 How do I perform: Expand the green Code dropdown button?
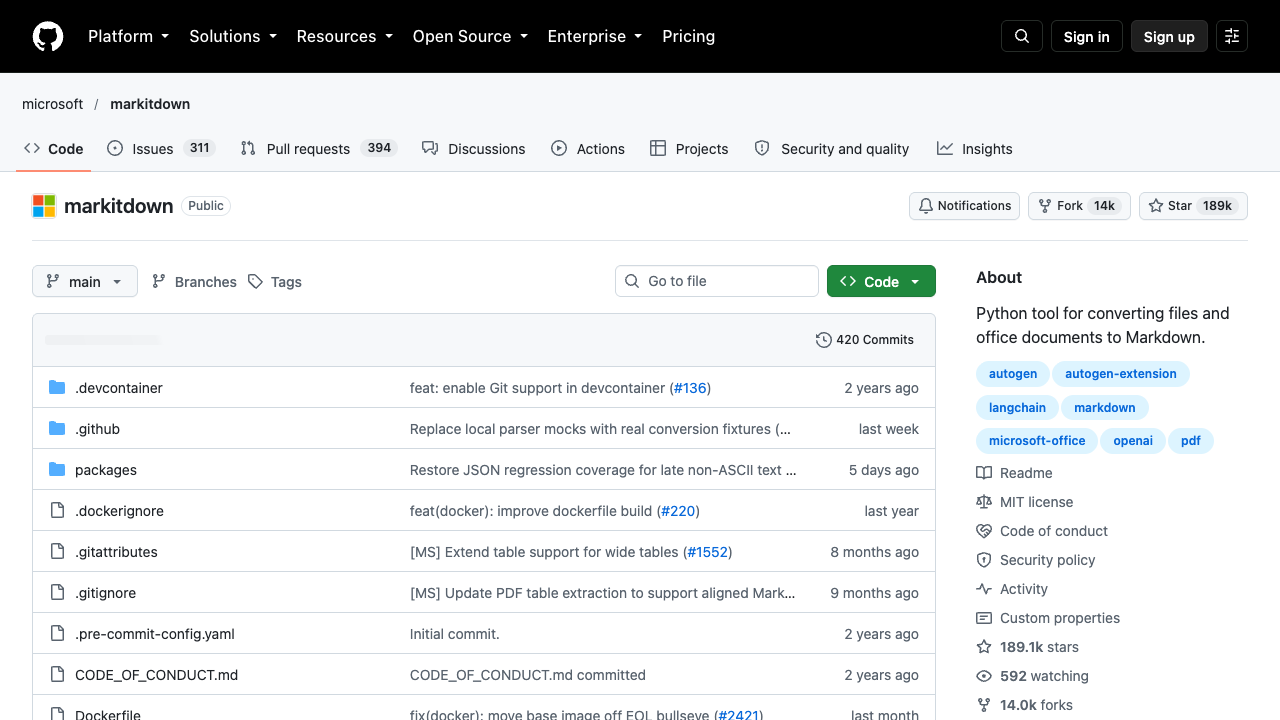881,282
